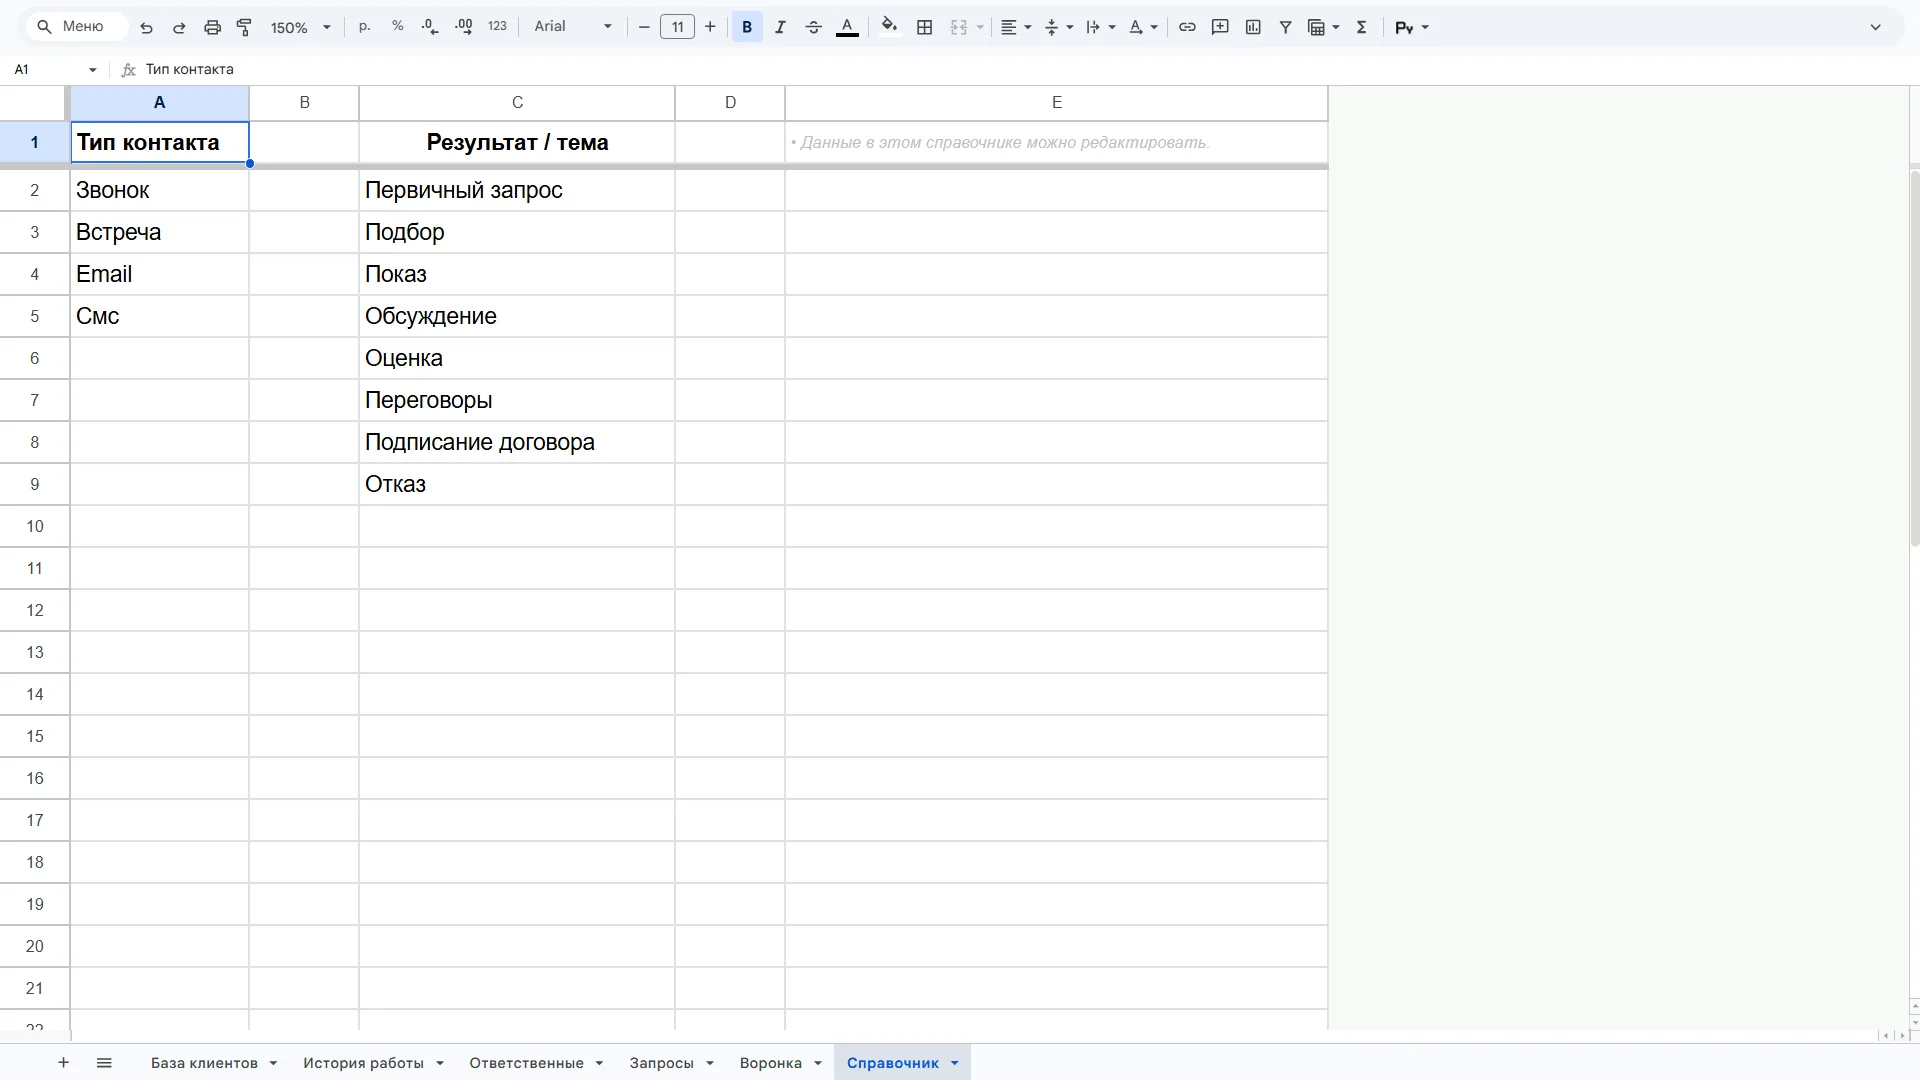Viewport: 1920px width, 1080px height.
Task: Open horizontal align dropdown
Action: point(1016,27)
